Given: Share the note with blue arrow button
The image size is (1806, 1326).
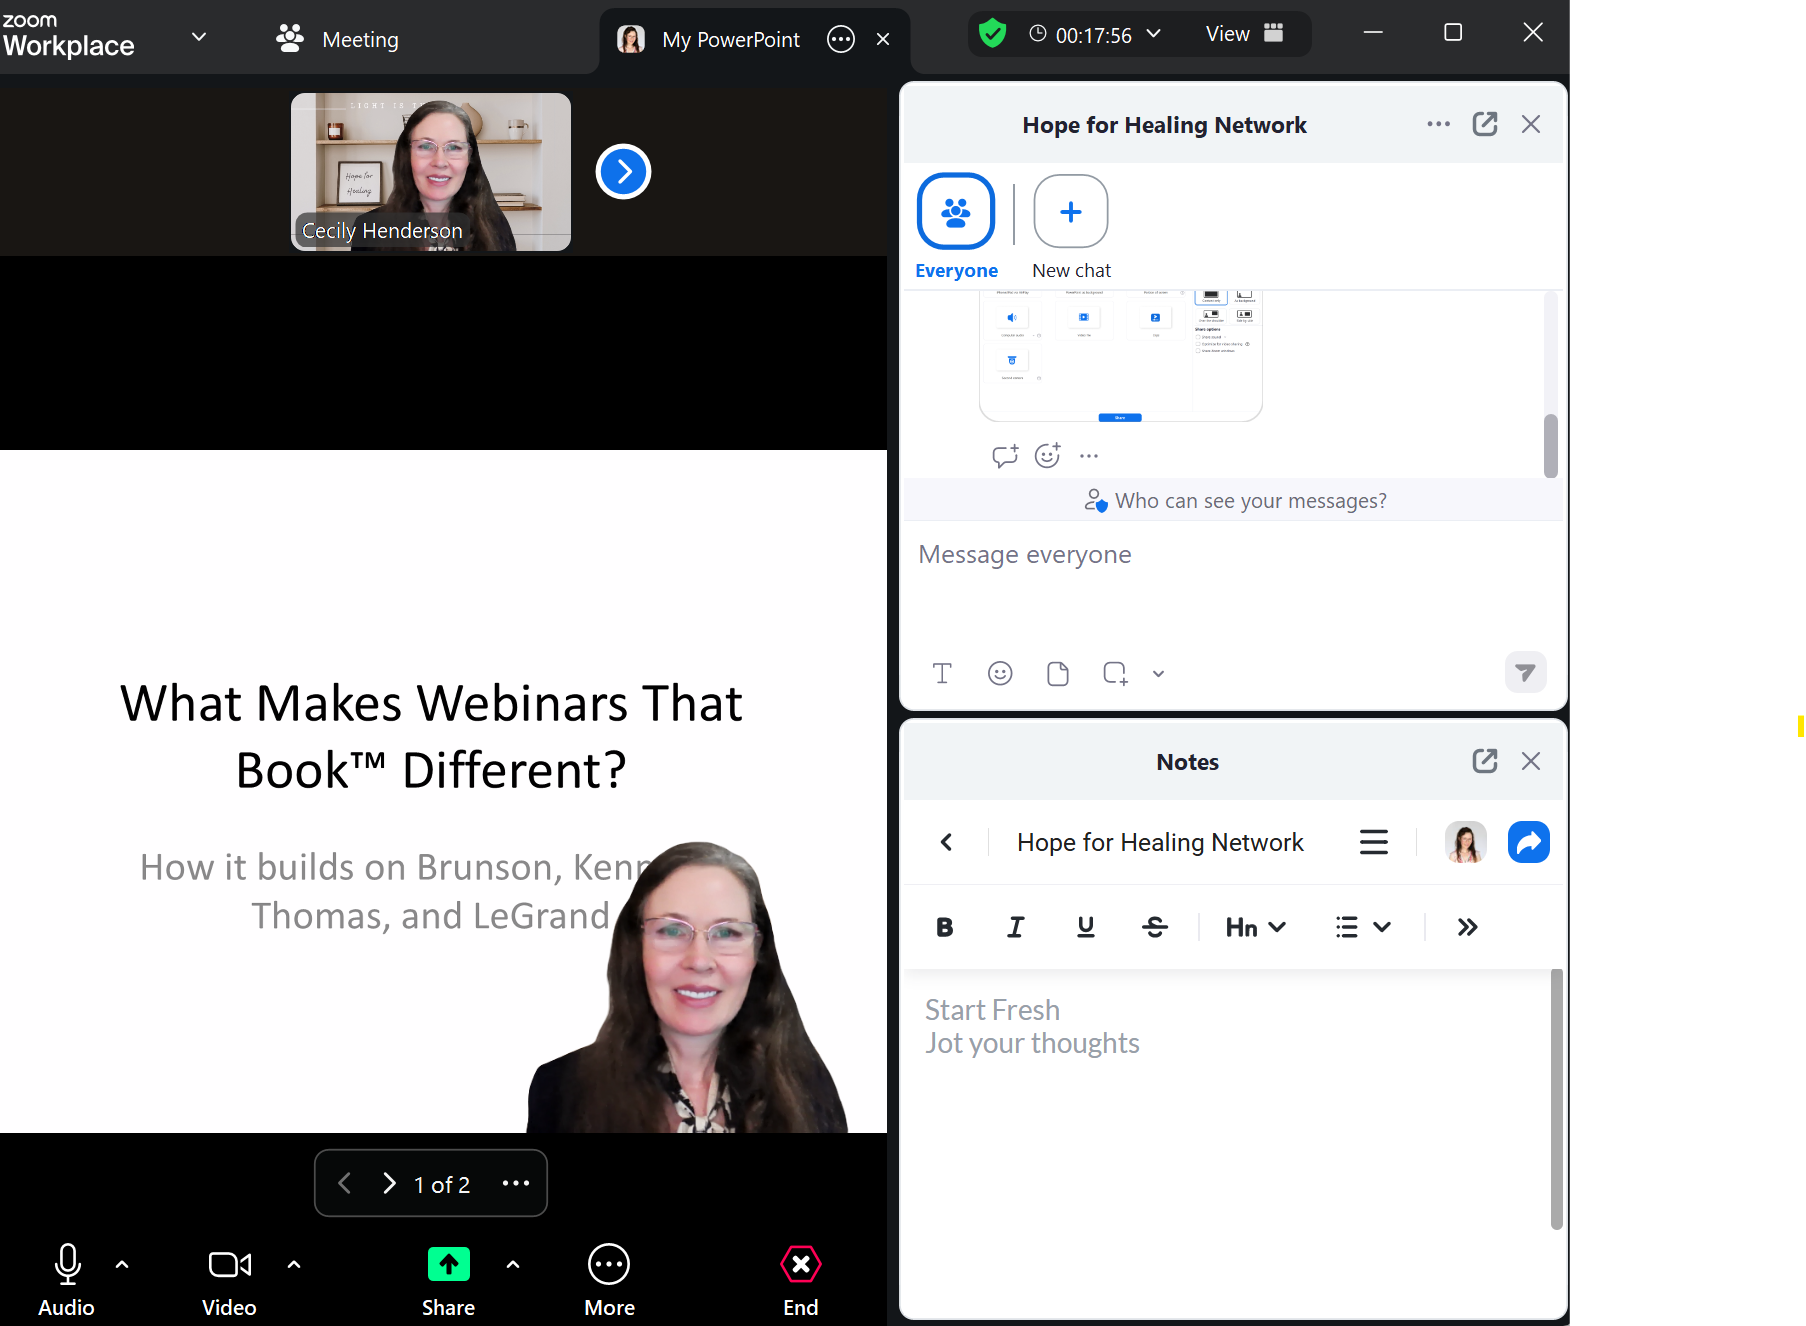Looking at the screenshot, I should [1529, 842].
